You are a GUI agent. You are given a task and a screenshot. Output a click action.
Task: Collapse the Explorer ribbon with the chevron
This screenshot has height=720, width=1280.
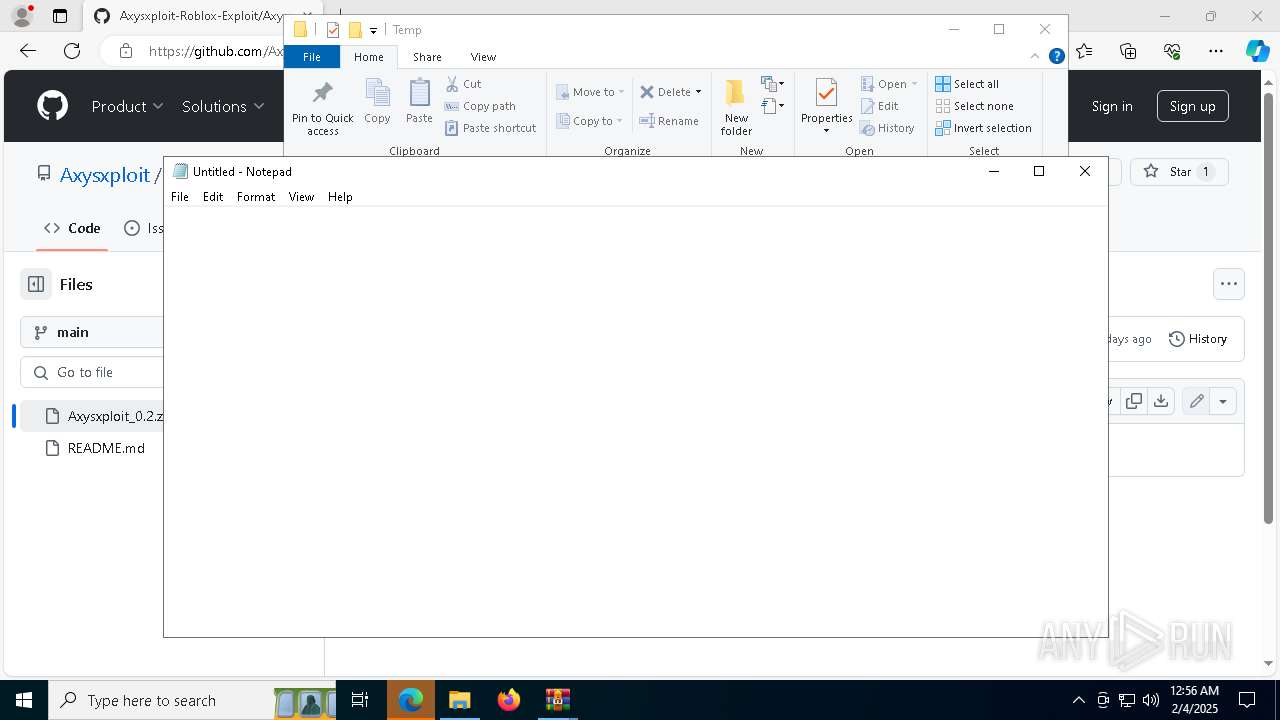(x=1035, y=57)
